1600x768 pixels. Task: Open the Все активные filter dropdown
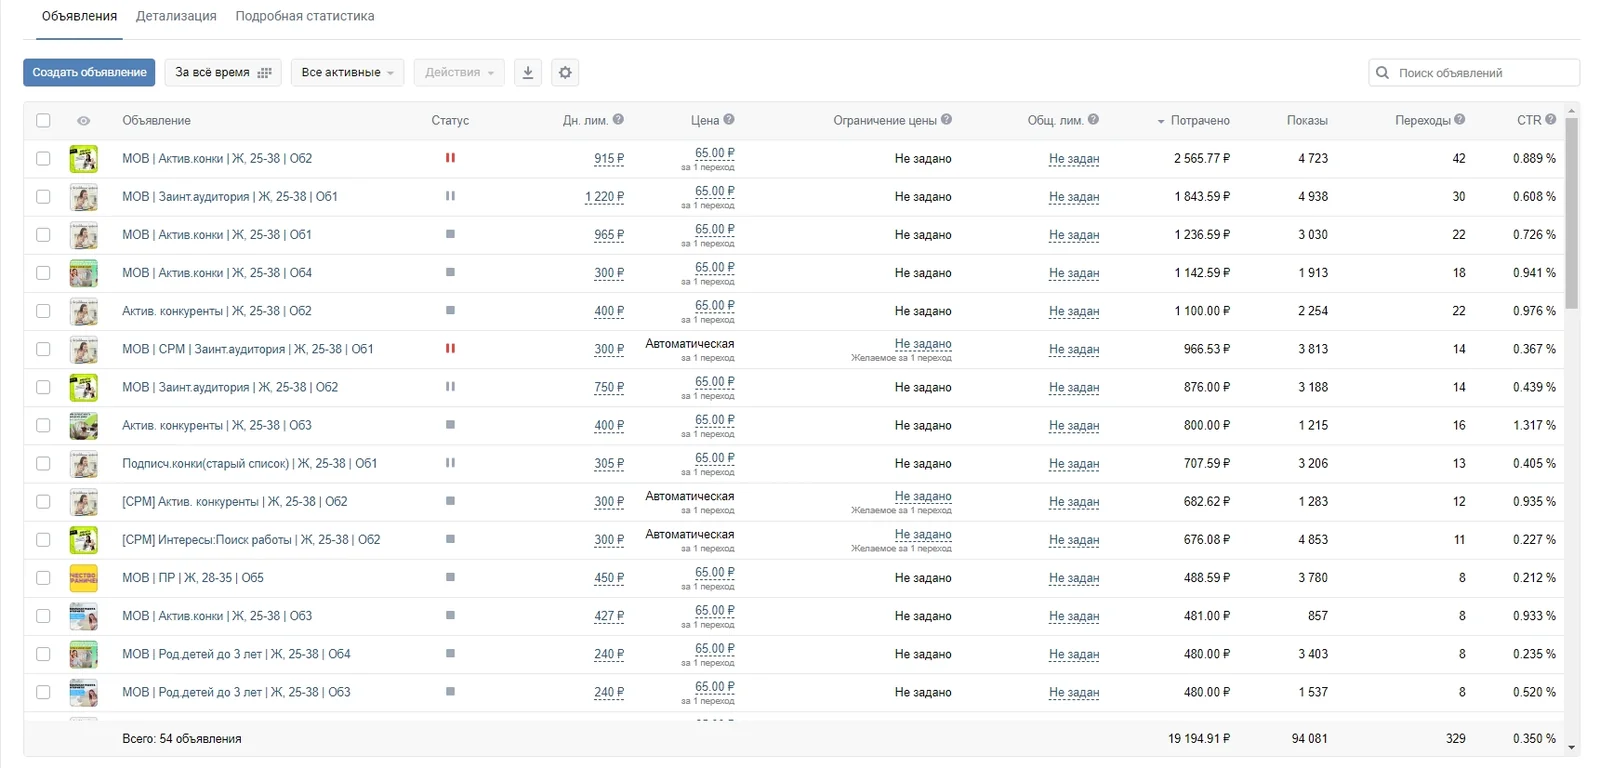(347, 73)
